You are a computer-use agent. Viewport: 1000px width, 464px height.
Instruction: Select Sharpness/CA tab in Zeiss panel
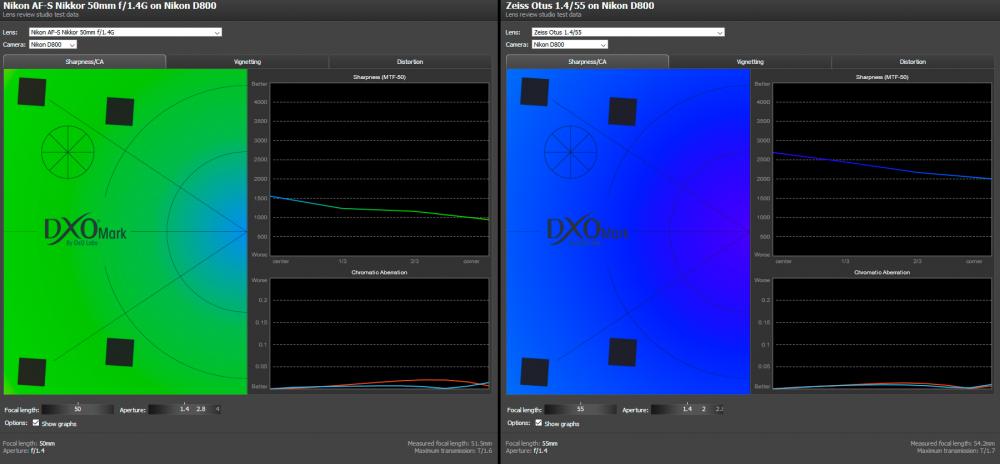587,62
